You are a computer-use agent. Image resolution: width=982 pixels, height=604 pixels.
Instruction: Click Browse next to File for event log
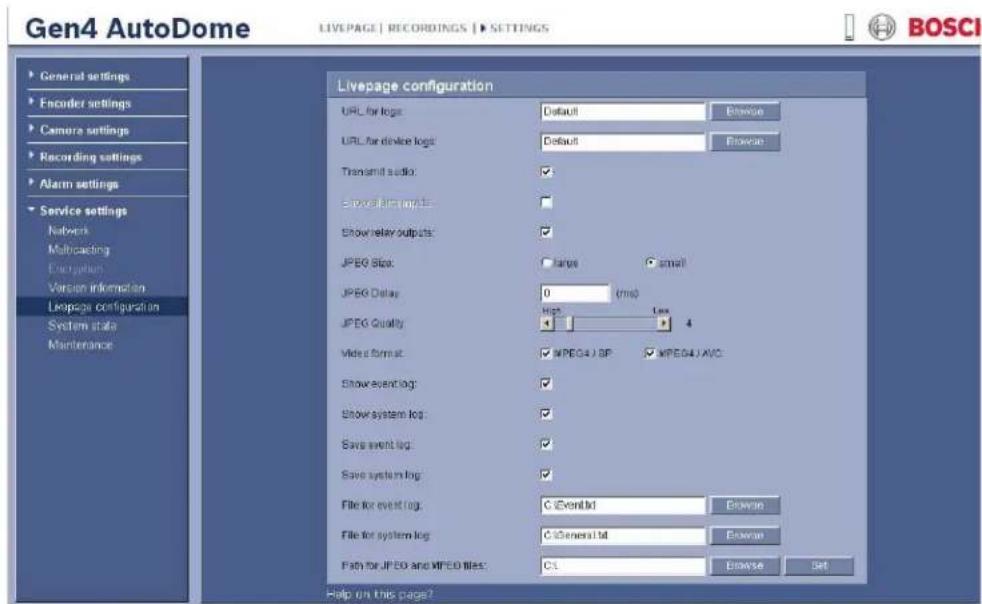745,505
